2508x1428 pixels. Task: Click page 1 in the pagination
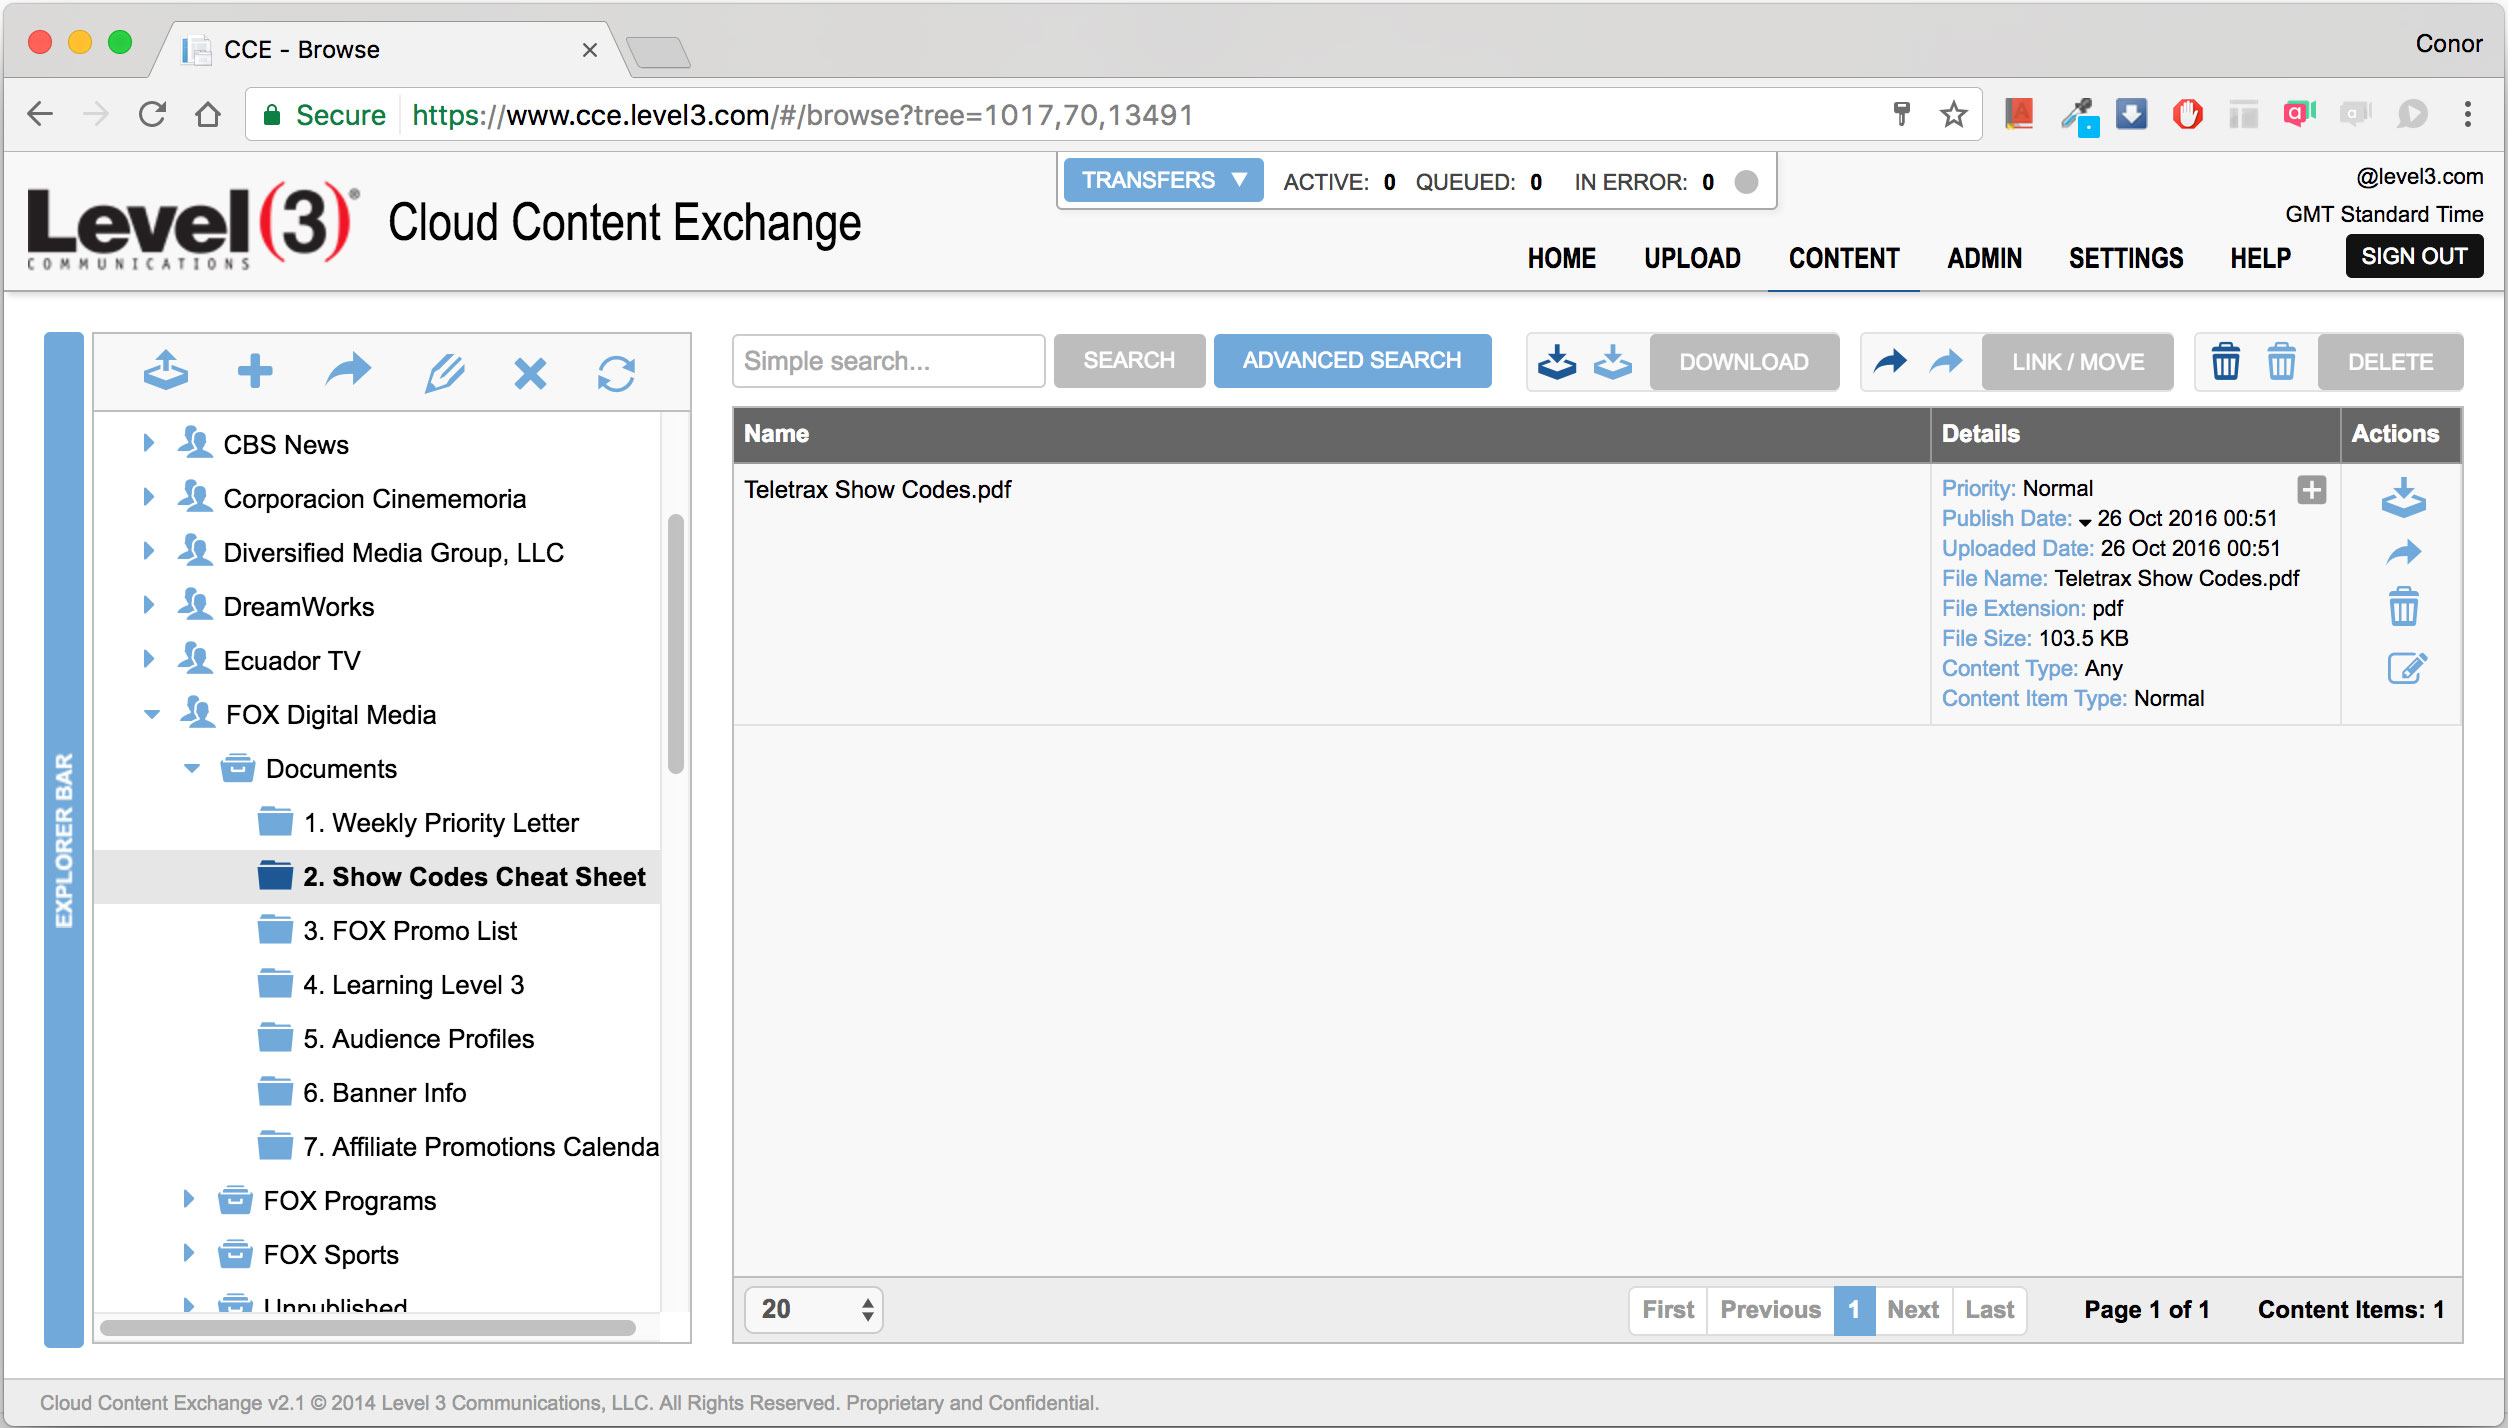1853,1309
